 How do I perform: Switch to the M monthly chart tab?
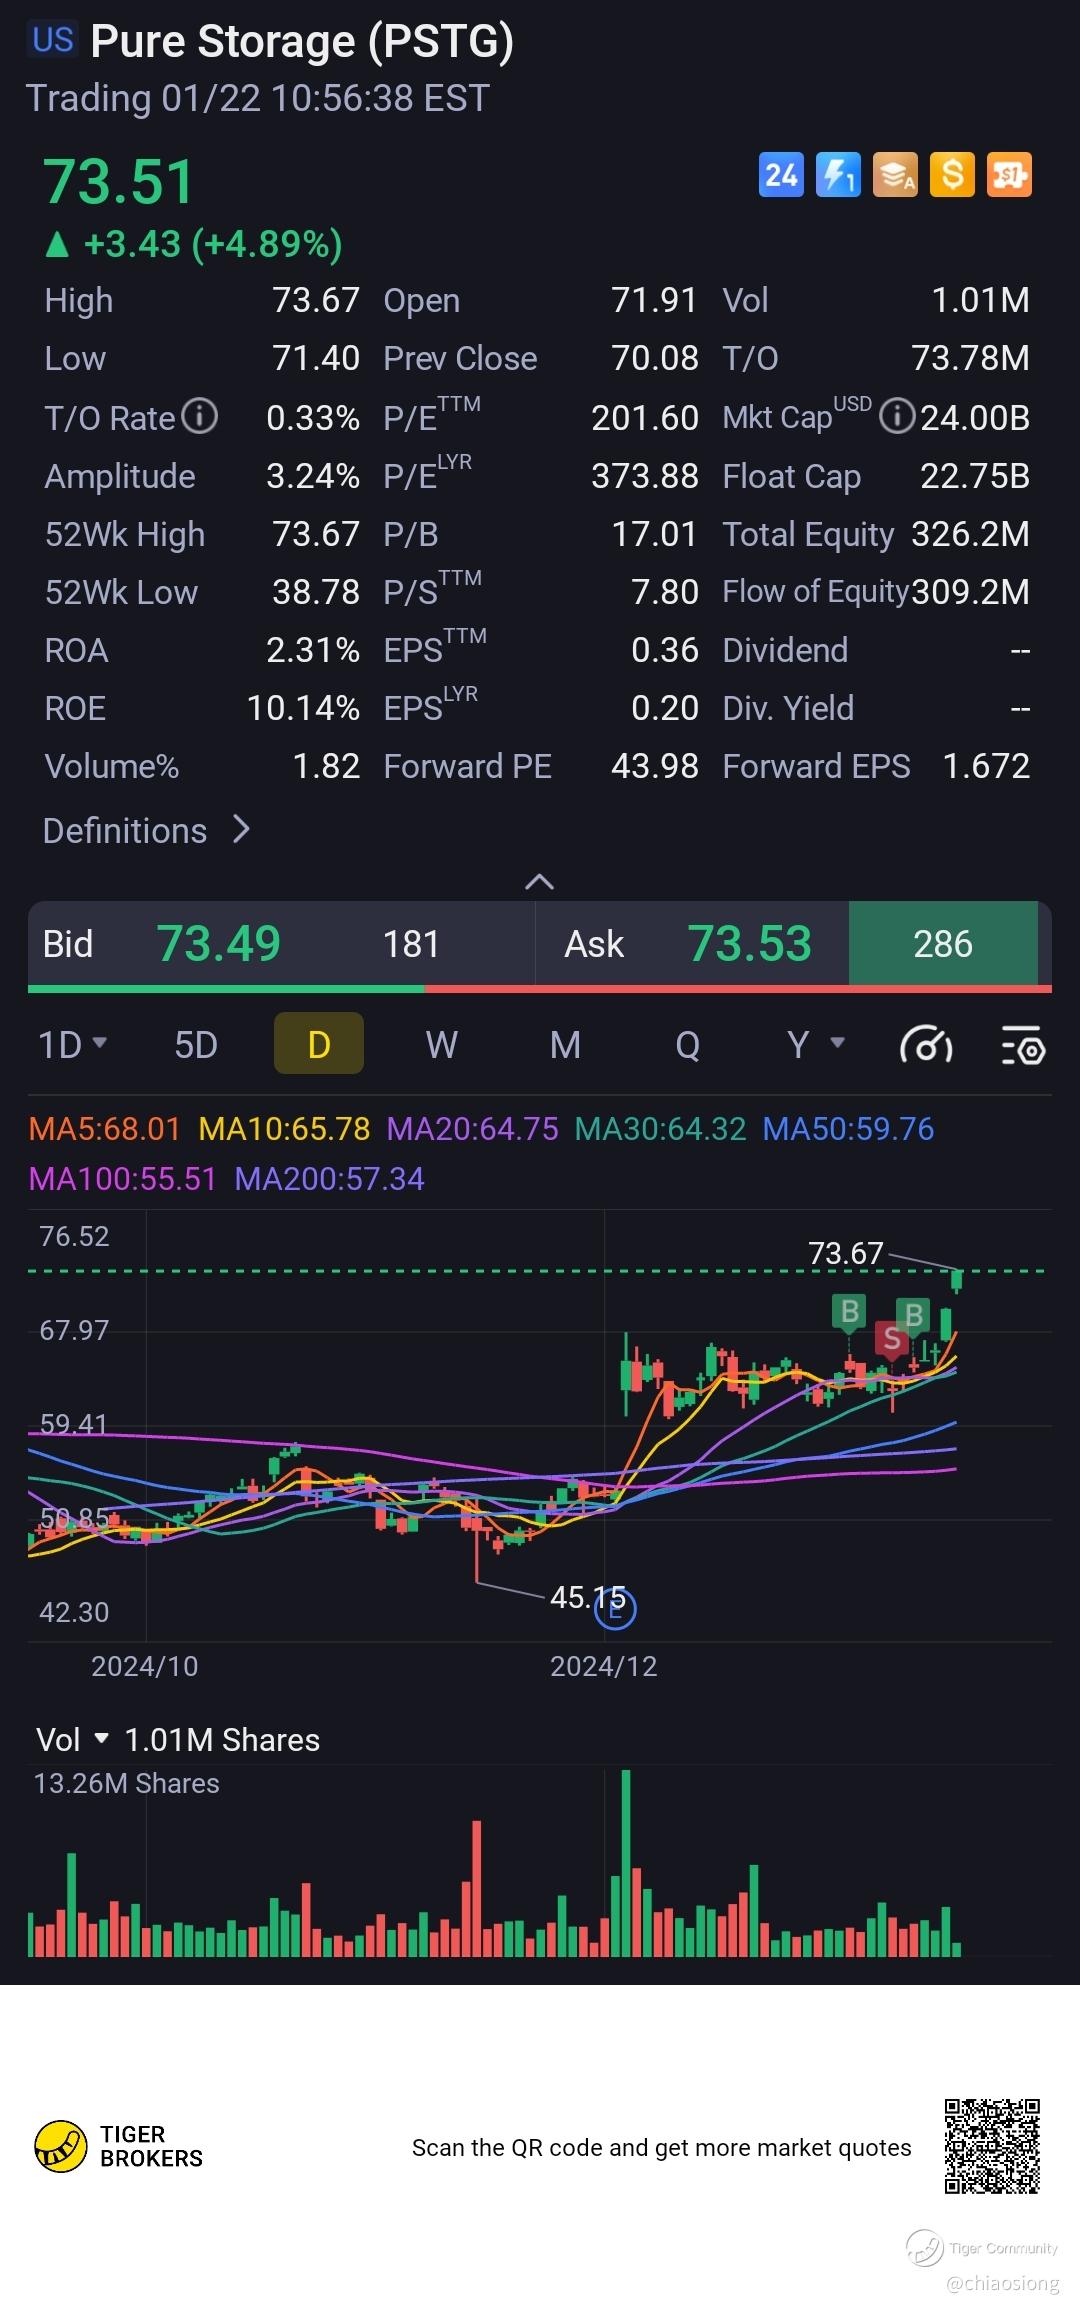point(565,1045)
